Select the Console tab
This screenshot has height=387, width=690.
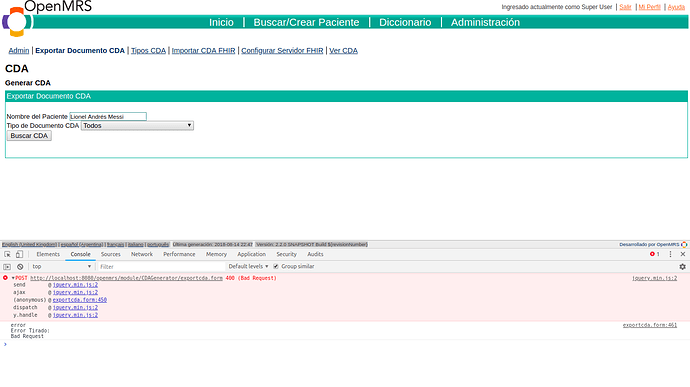81,254
